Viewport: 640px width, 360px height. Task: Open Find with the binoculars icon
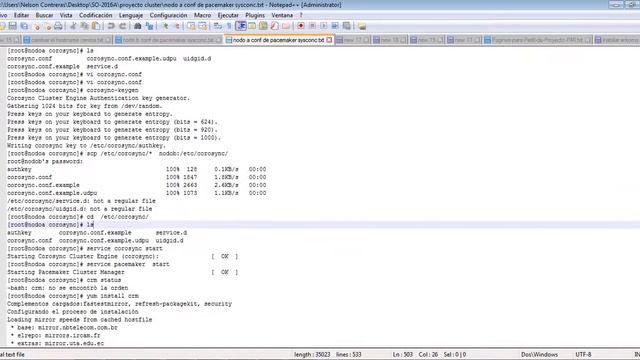(x=138, y=26)
